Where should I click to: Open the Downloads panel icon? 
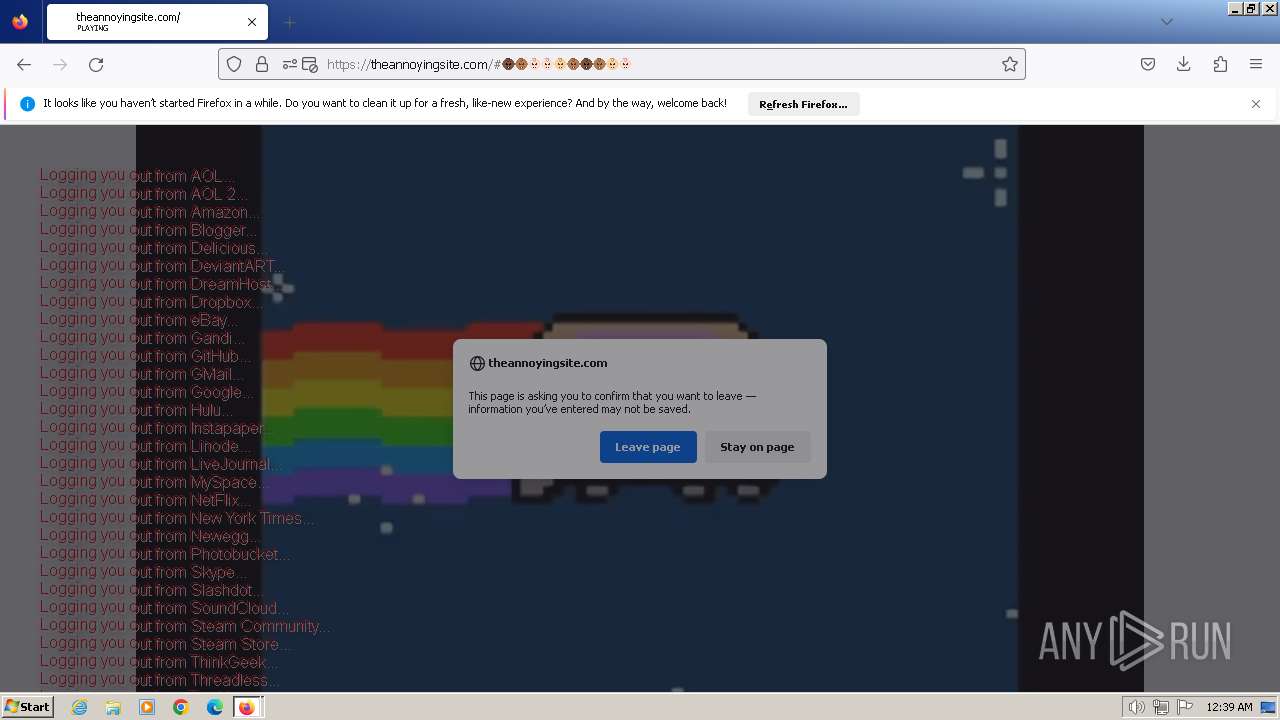coord(1184,64)
